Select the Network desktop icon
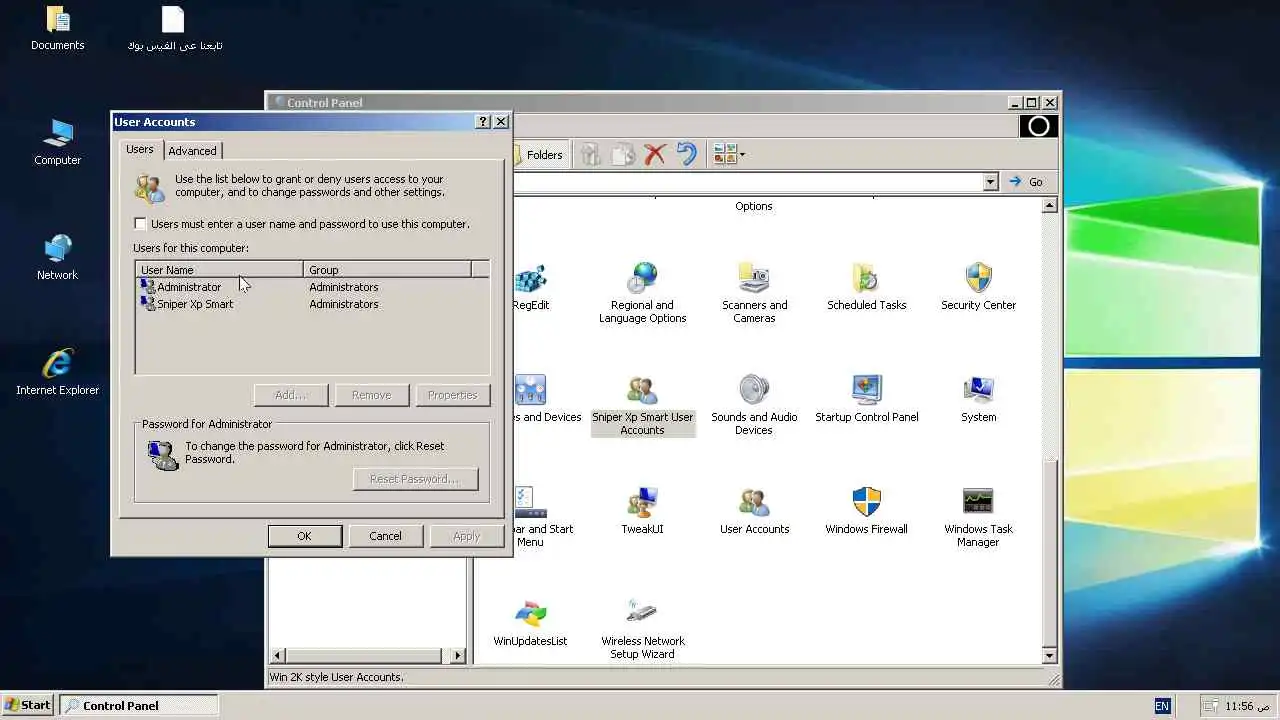 (57, 257)
